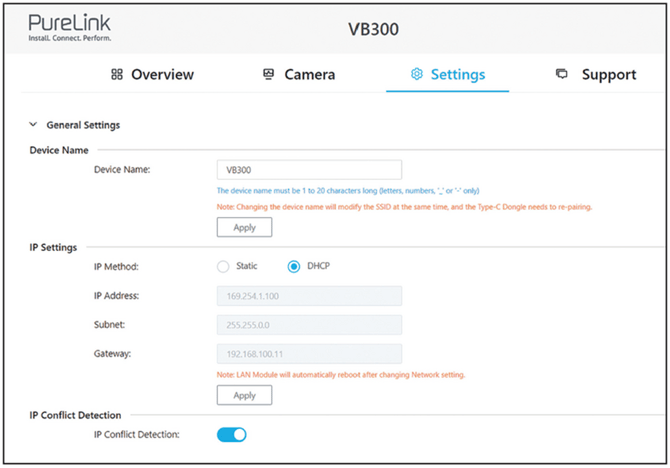
Task: Select the DHCP radio button
Action: (x=294, y=267)
